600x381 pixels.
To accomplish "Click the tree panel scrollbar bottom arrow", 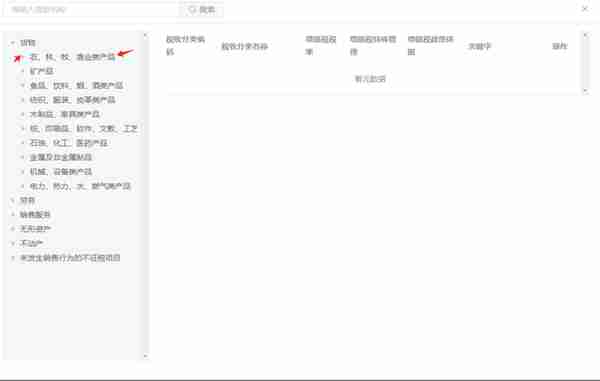I will coord(145,356).
